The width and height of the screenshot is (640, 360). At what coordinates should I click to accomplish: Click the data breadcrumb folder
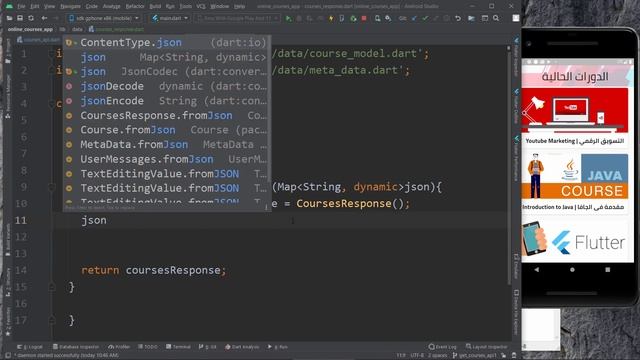coord(77,29)
